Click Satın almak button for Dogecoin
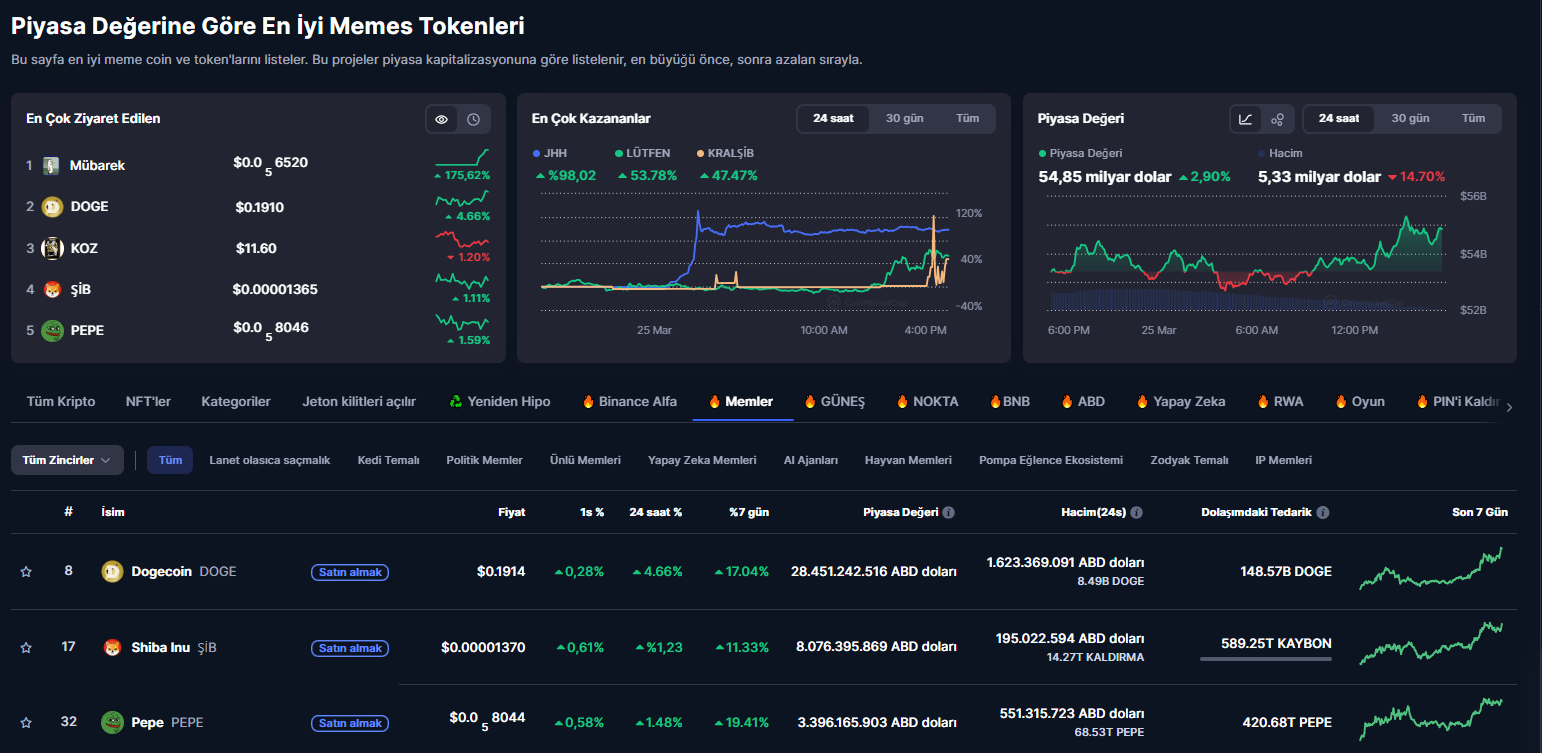Image resolution: width=1542 pixels, height=753 pixels. point(349,572)
